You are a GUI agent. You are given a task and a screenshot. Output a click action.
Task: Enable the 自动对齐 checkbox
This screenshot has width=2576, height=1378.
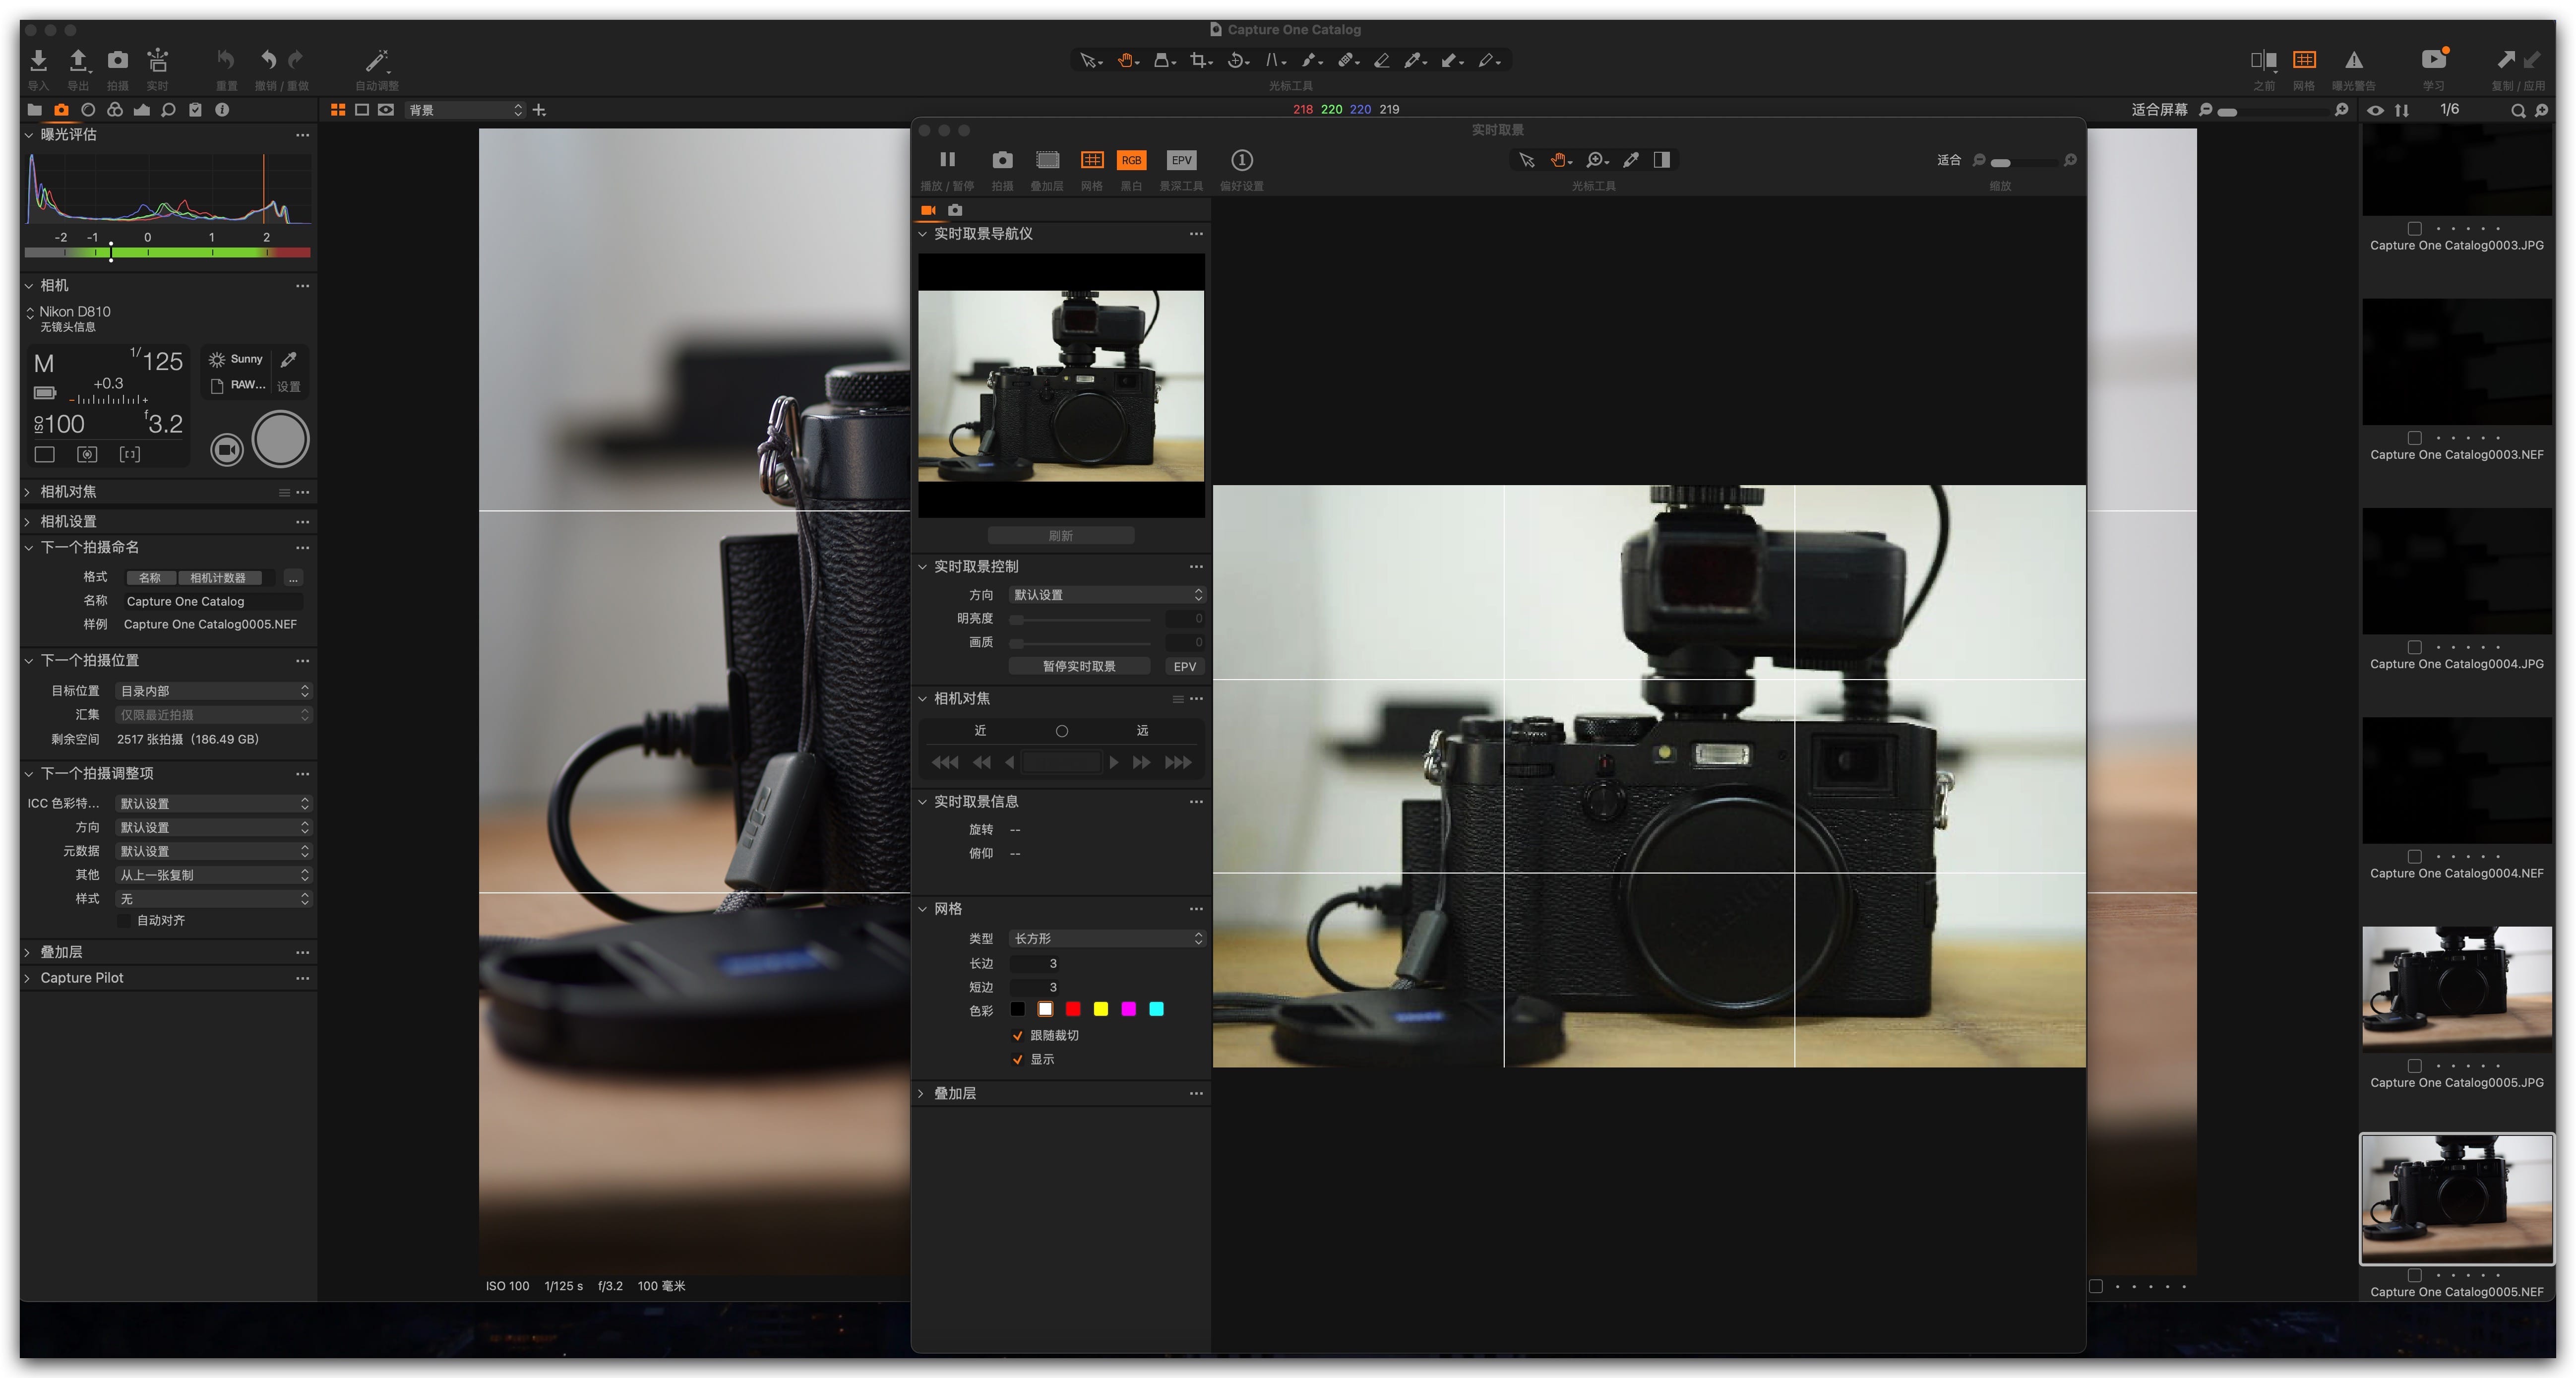pos(124,920)
